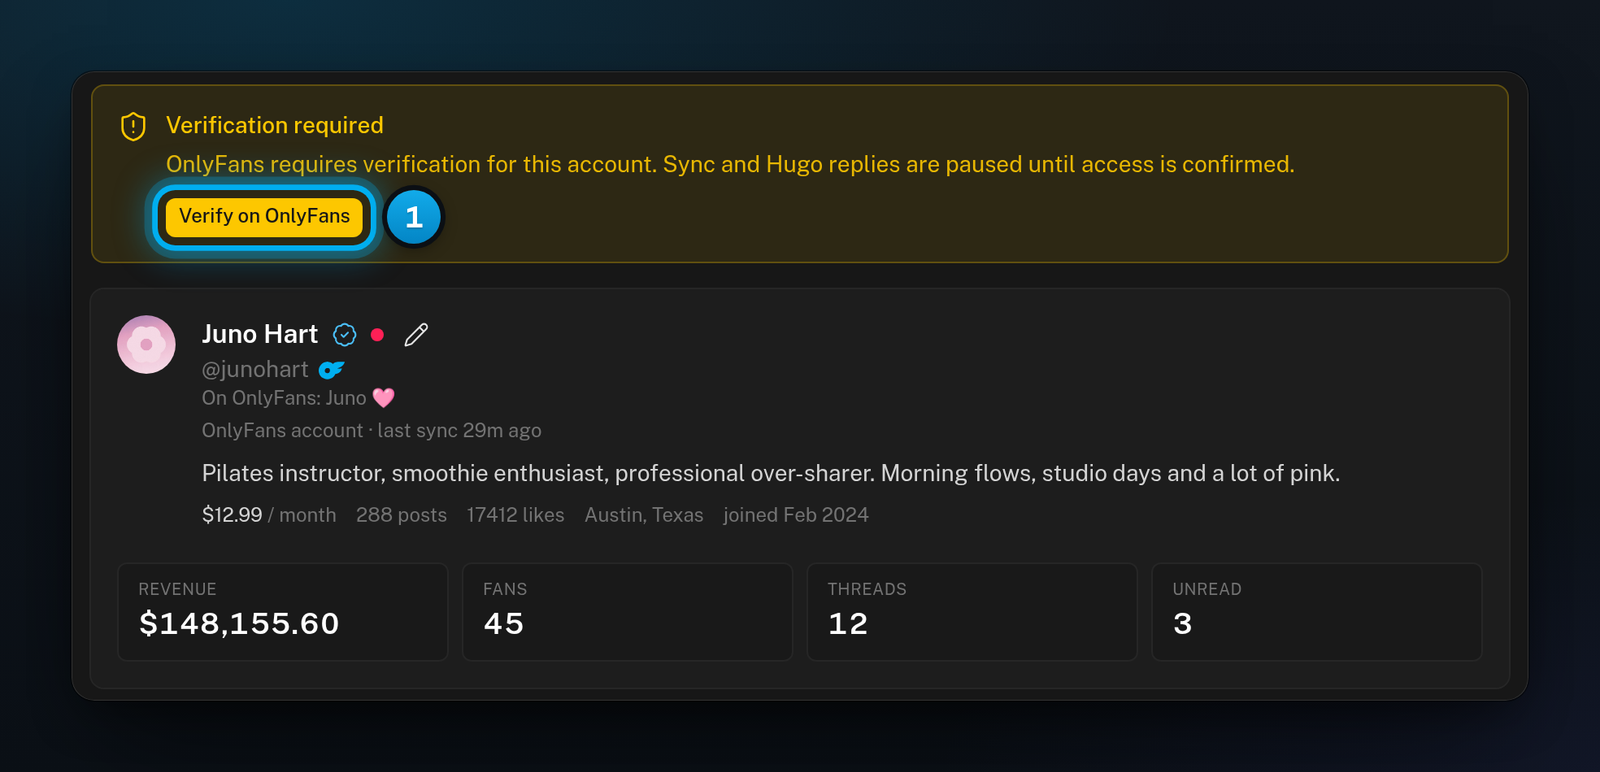Open the UNREAD 3 card
Image resolution: width=1600 pixels, height=772 pixels.
1317,612
